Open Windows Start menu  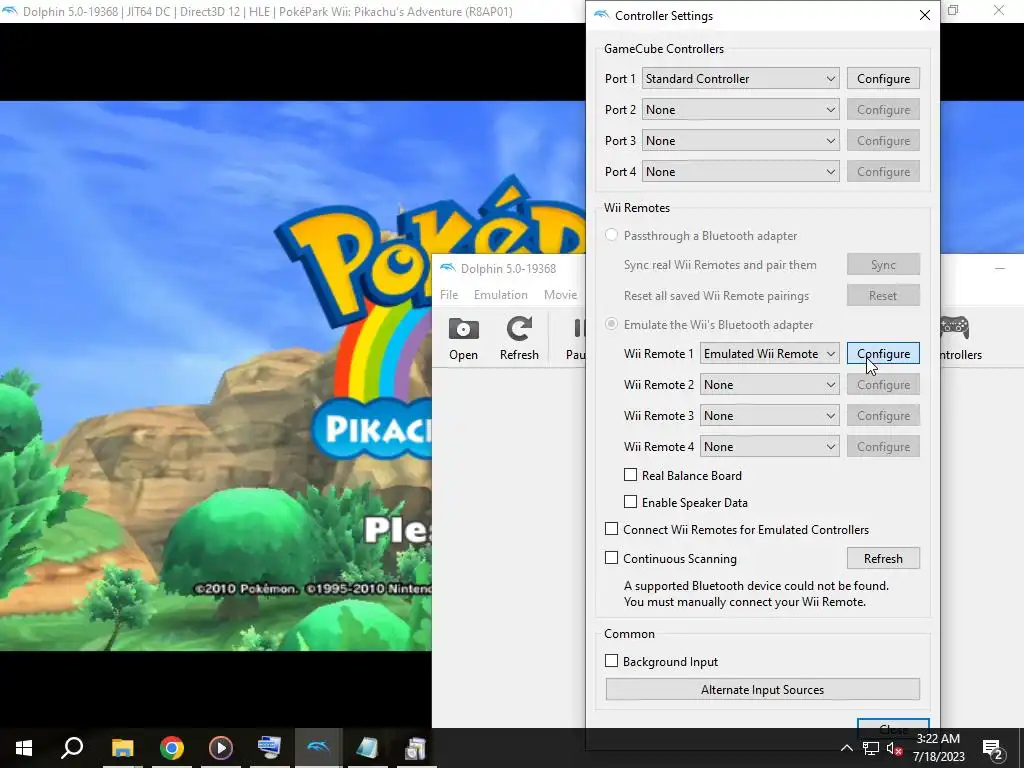tap(24, 748)
